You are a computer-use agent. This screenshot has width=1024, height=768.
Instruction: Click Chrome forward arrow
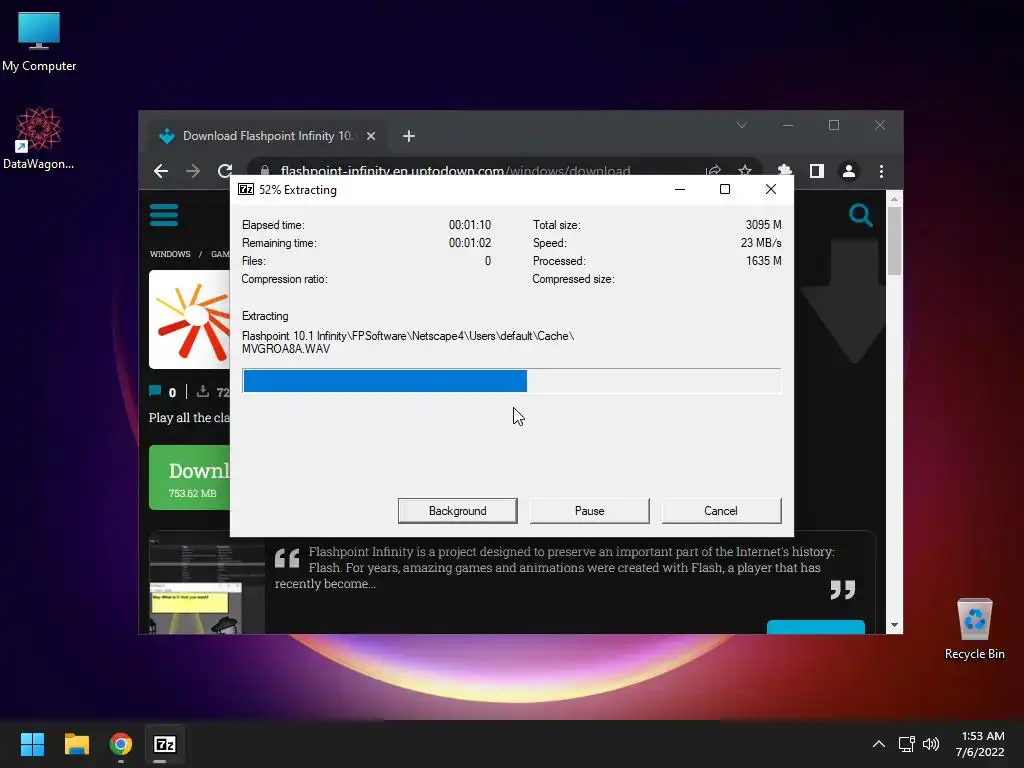pyautogui.click(x=193, y=171)
